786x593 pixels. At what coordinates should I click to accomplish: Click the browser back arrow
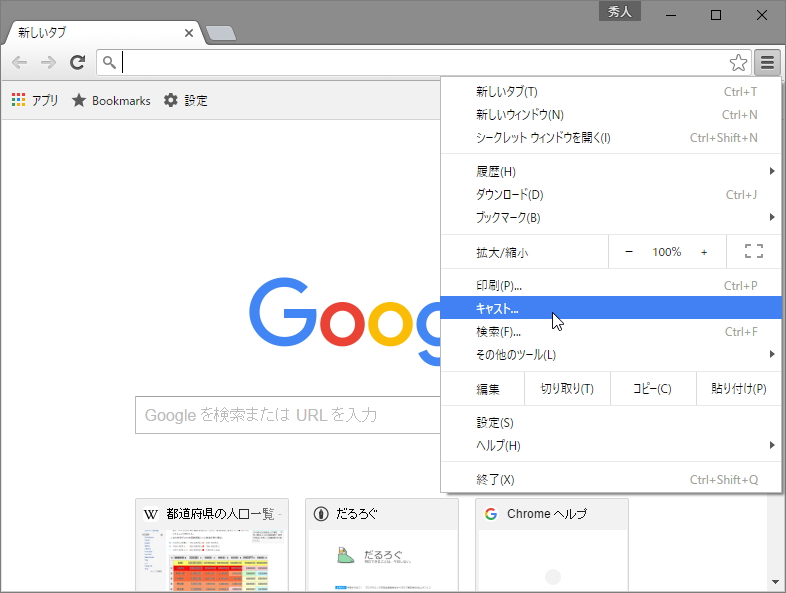pyautogui.click(x=20, y=63)
